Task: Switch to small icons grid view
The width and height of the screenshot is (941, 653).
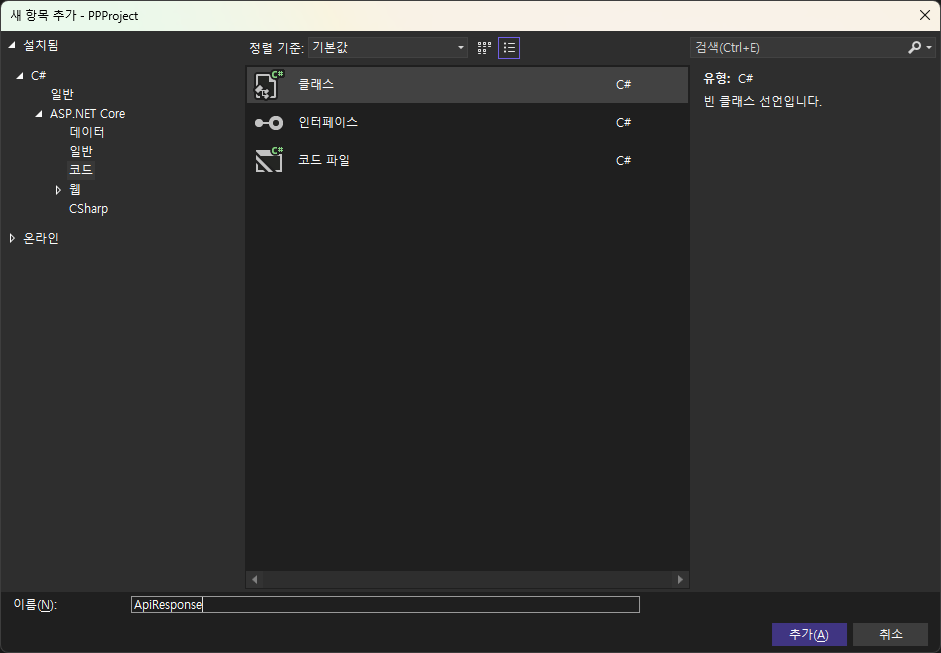Action: [x=484, y=48]
